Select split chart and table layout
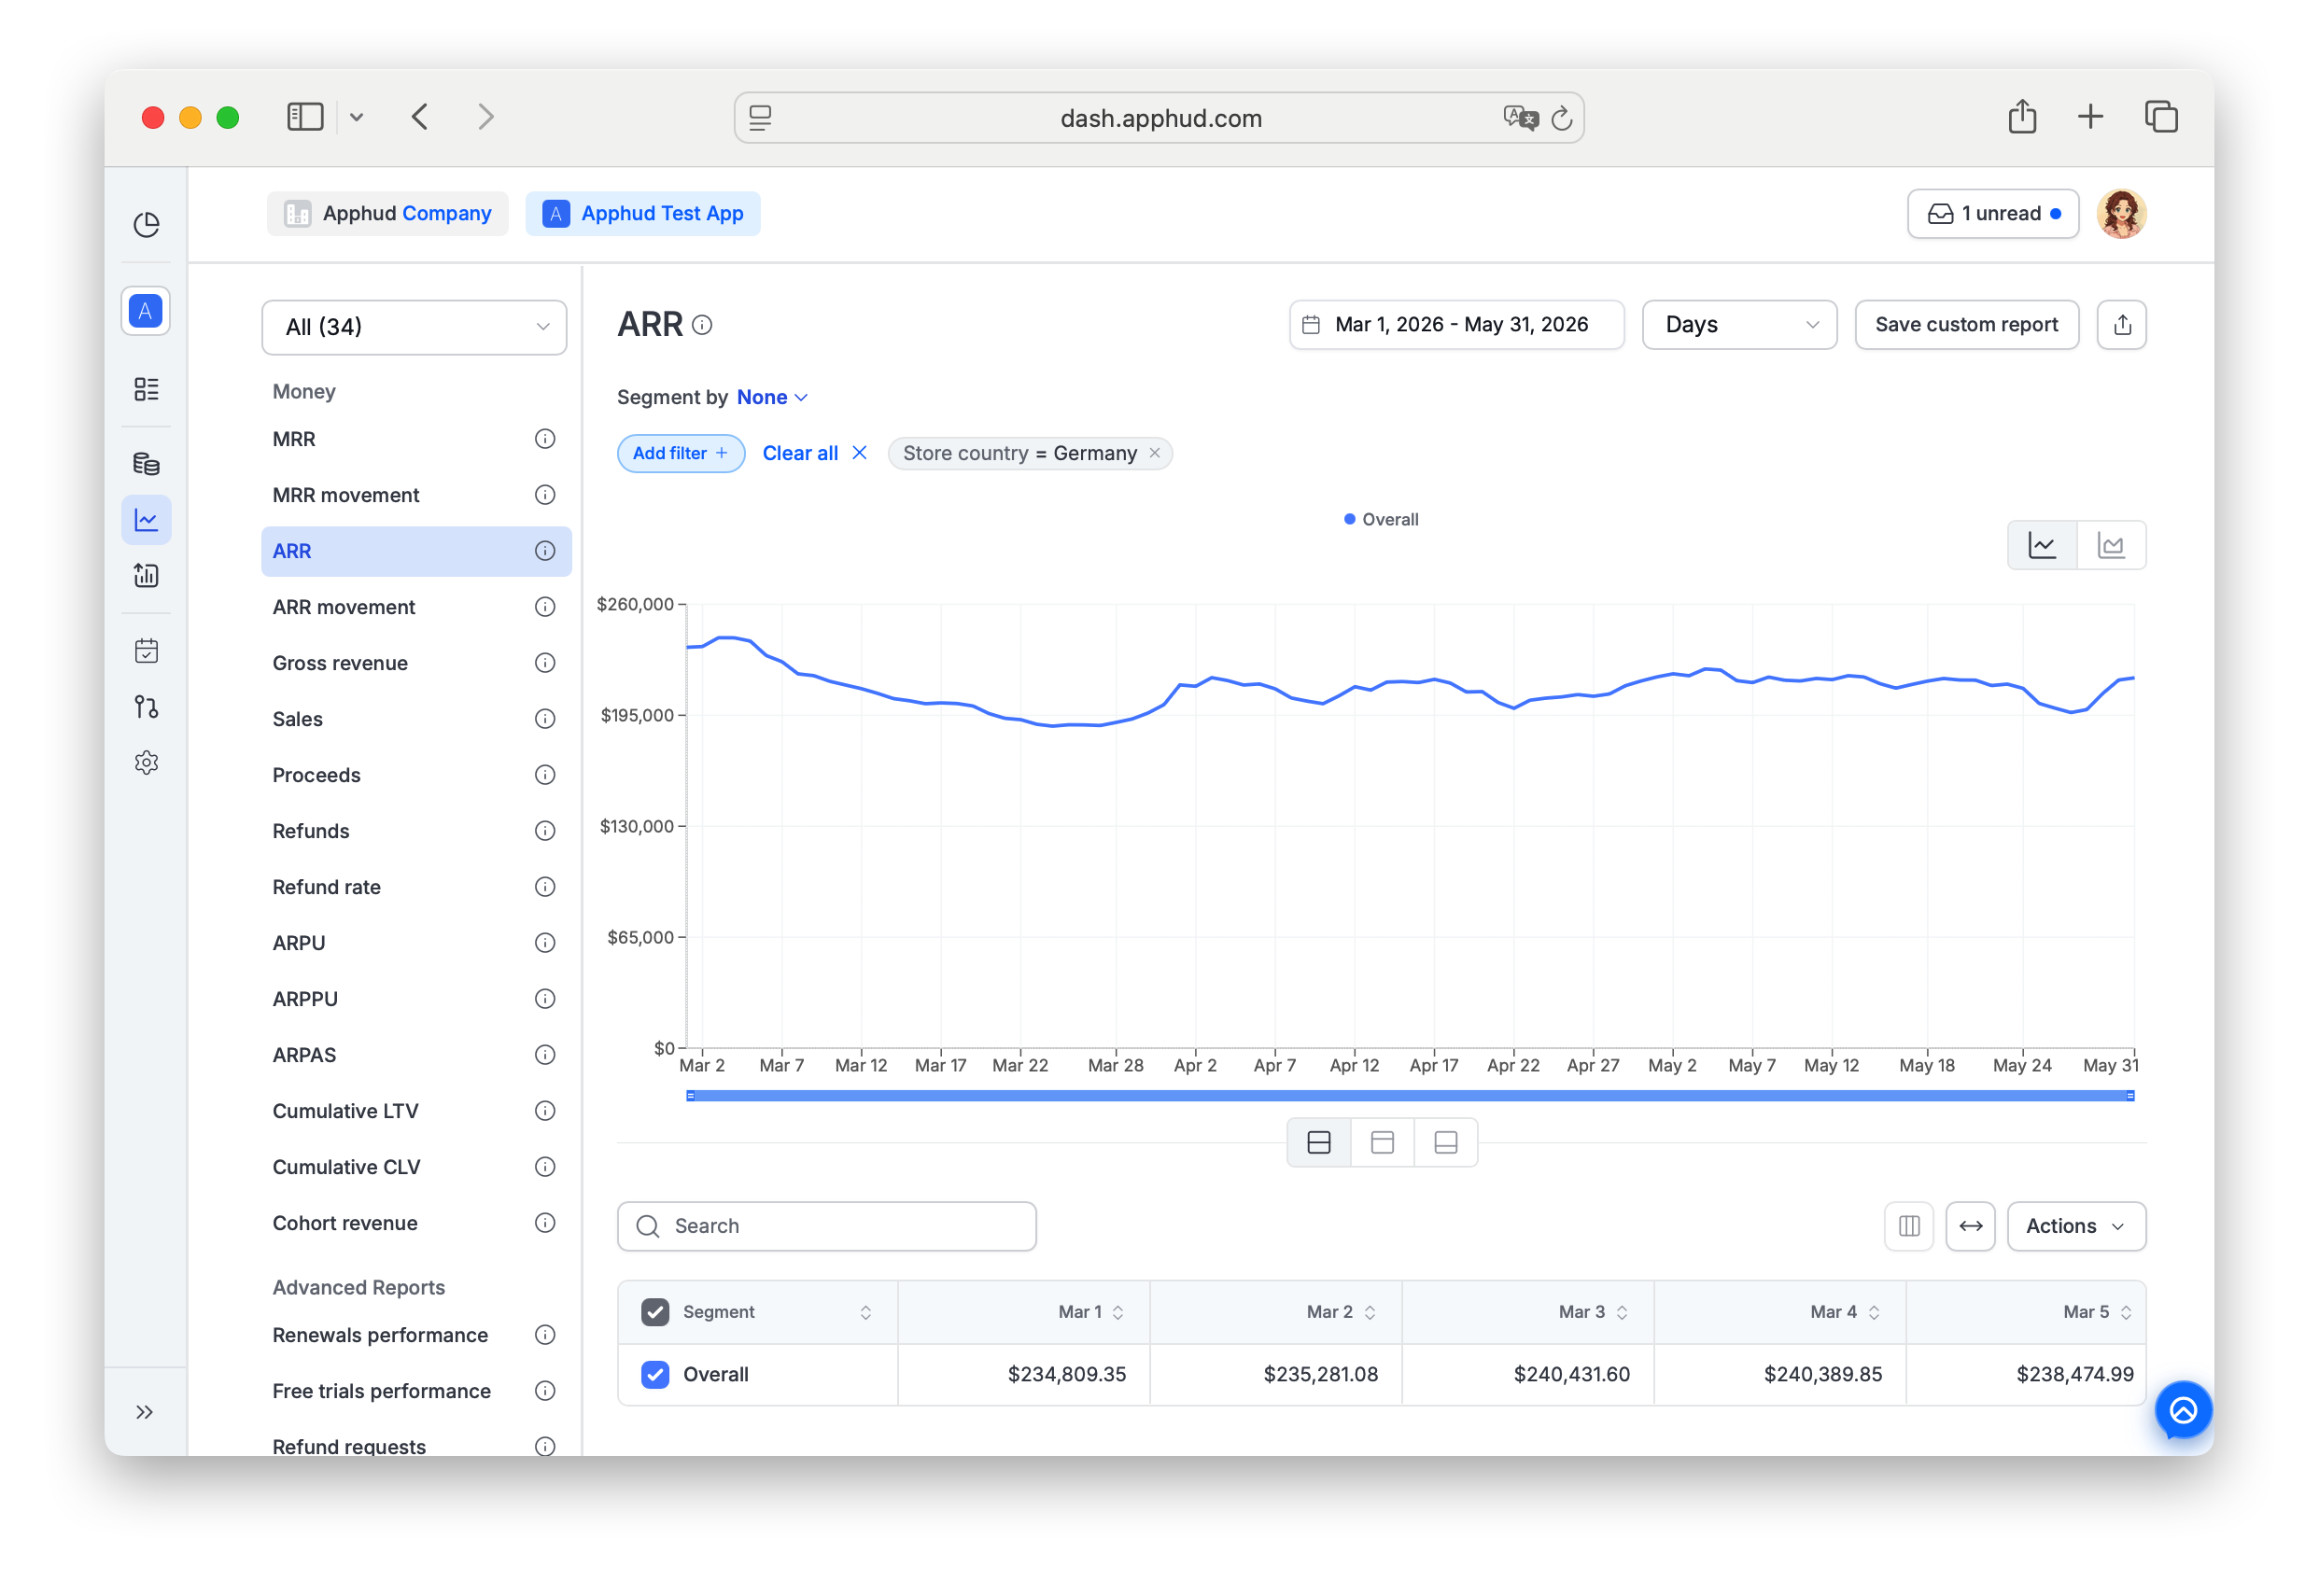The image size is (2319, 1596). coord(1319,1142)
